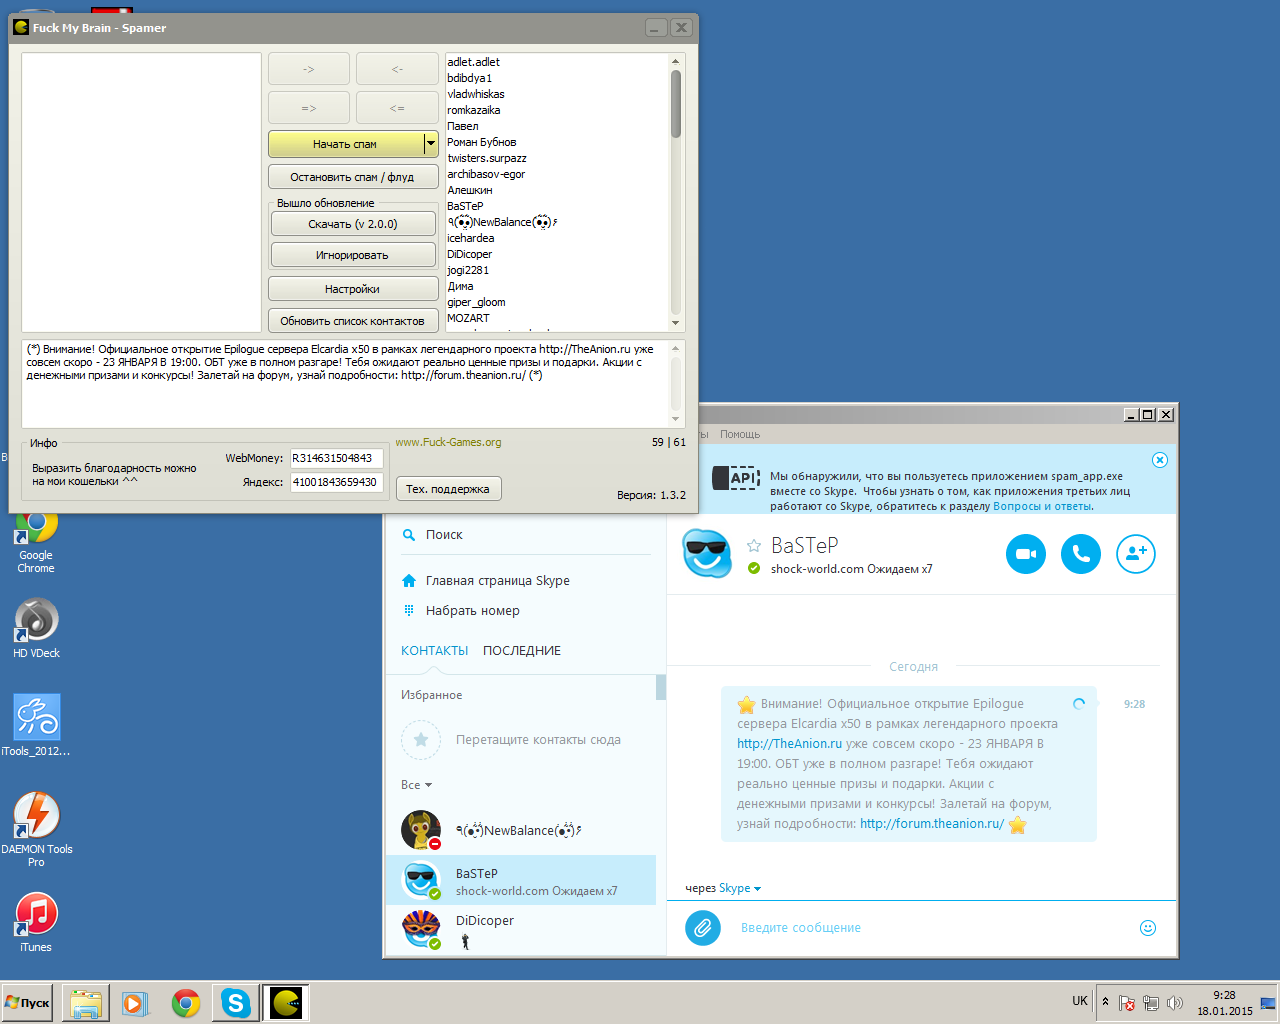Start a video call with BaSTeP
The height and width of the screenshot is (1024, 1280).
[1025, 554]
